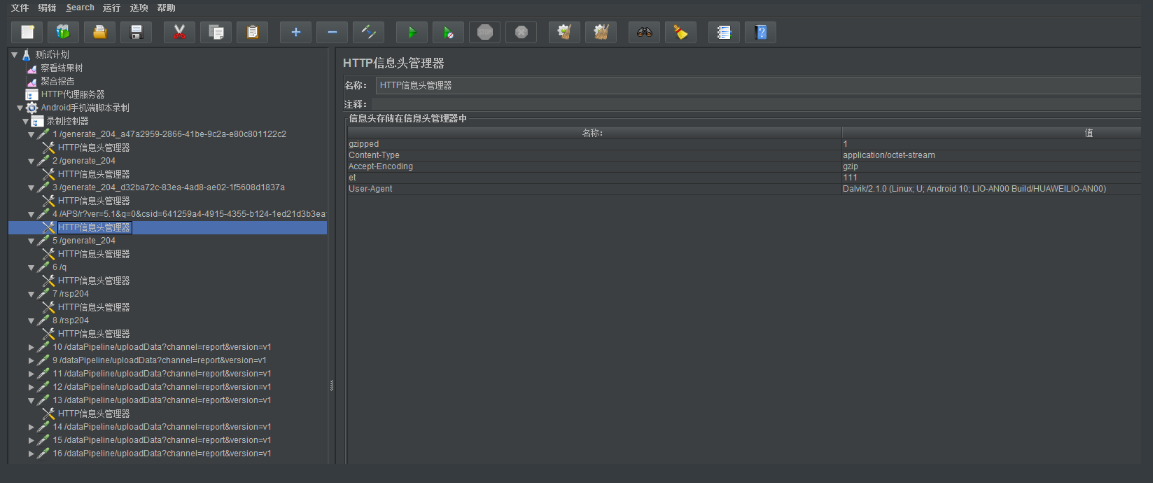Select HTTP信息头管理器 under request 13

[x=94, y=413]
